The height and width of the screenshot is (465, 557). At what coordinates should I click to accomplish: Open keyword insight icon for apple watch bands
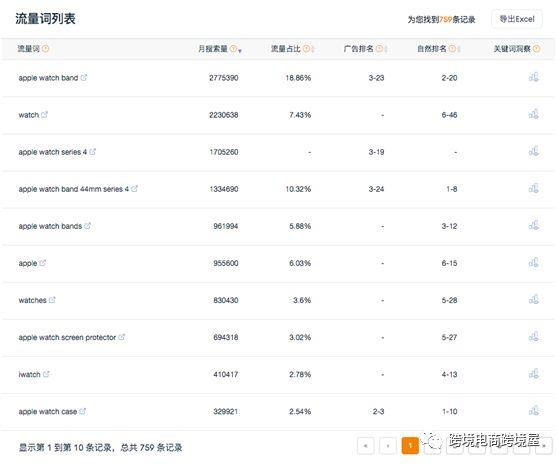pyautogui.click(x=534, y=225)
